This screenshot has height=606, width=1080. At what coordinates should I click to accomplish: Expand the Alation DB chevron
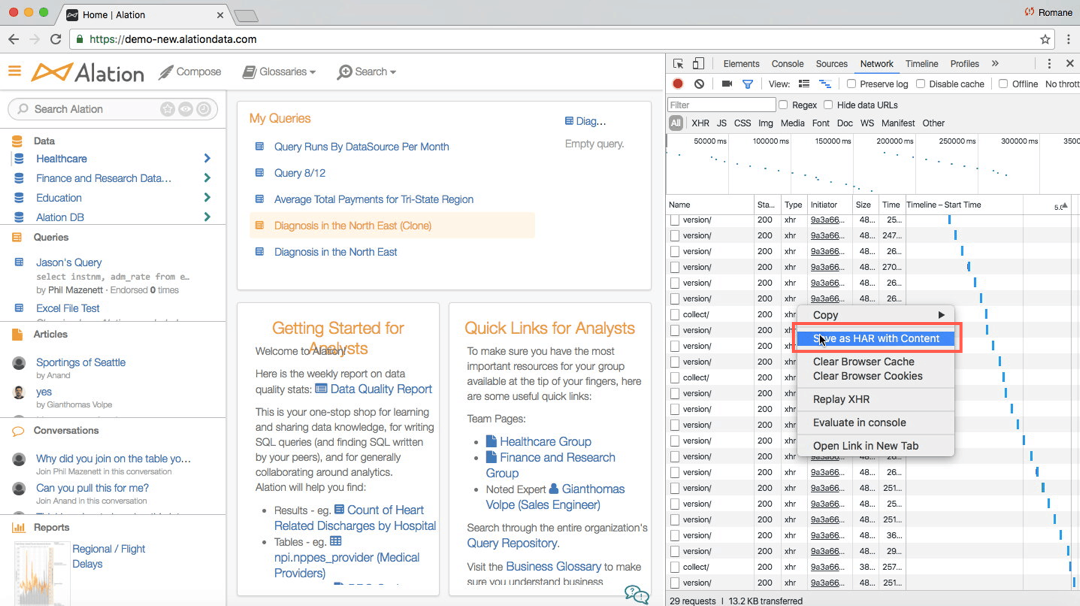[207, 217]
